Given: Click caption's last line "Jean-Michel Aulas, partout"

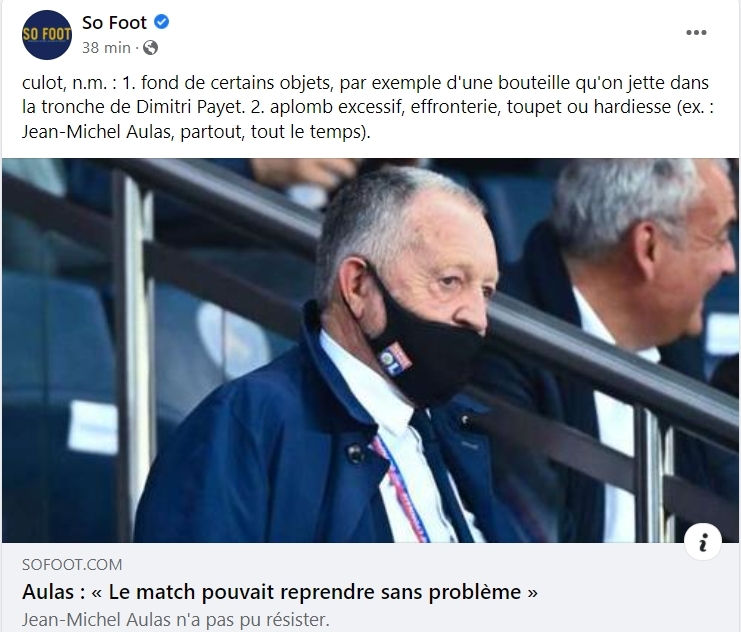Looking at the screenshot, I should [196, 131].
